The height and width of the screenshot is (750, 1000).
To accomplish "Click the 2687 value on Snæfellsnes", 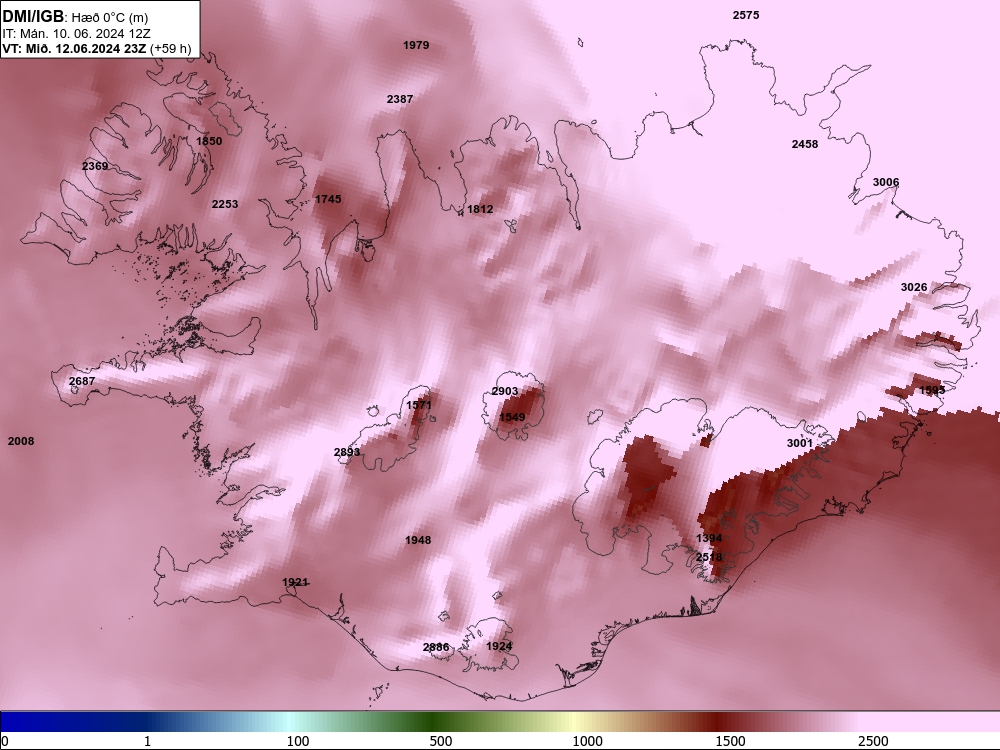I will (x=82, y=381).
